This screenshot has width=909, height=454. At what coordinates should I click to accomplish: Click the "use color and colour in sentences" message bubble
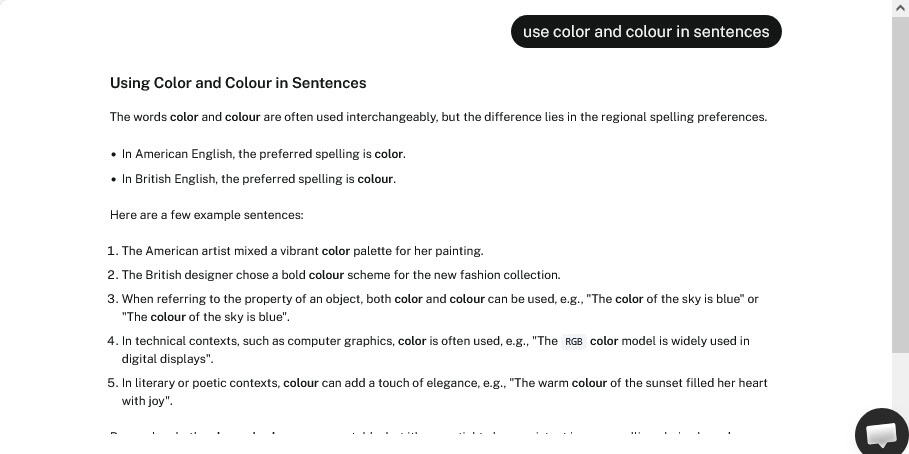646,32
